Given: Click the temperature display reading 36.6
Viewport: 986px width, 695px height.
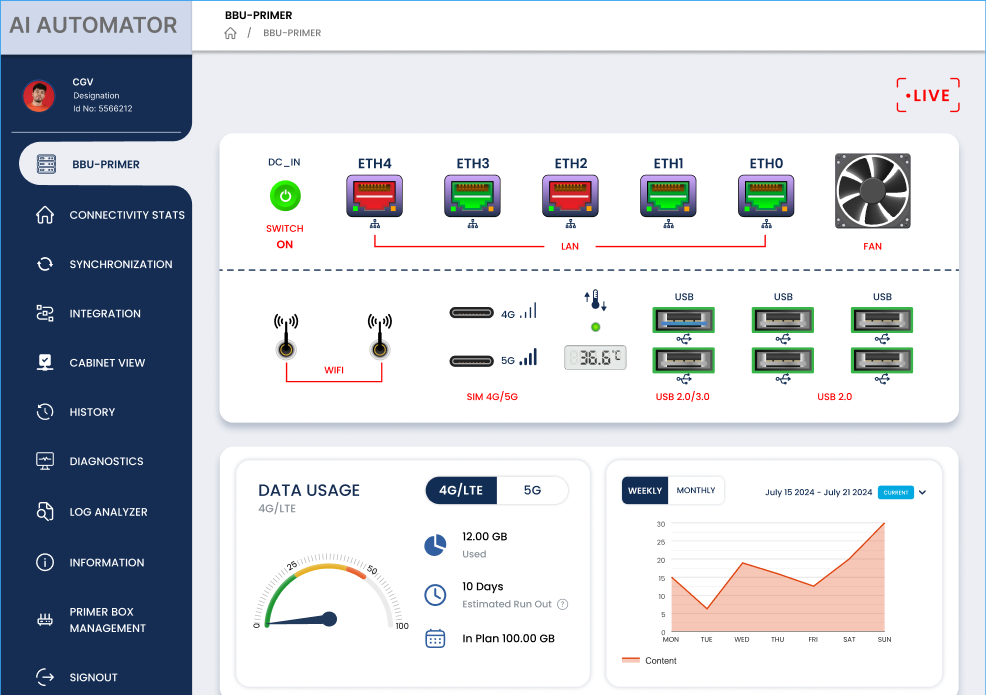Looking at the screenshot, I should pyautogui.click(x=594, y=358).
